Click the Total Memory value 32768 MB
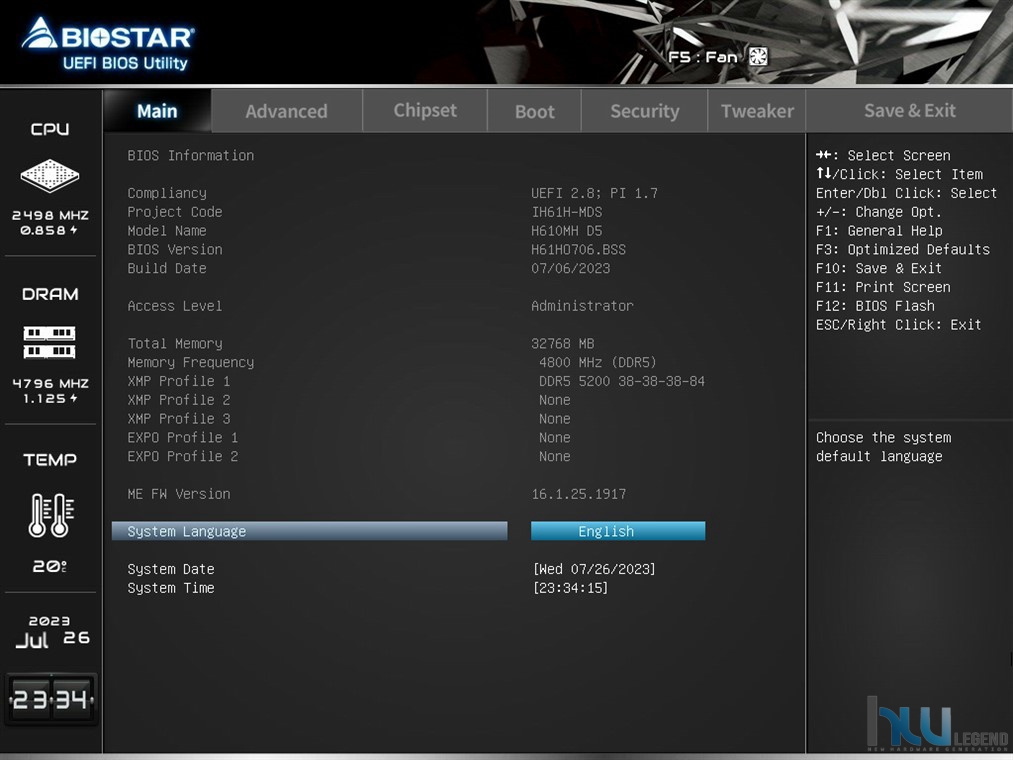1013x760 pixels. [563, 343]
